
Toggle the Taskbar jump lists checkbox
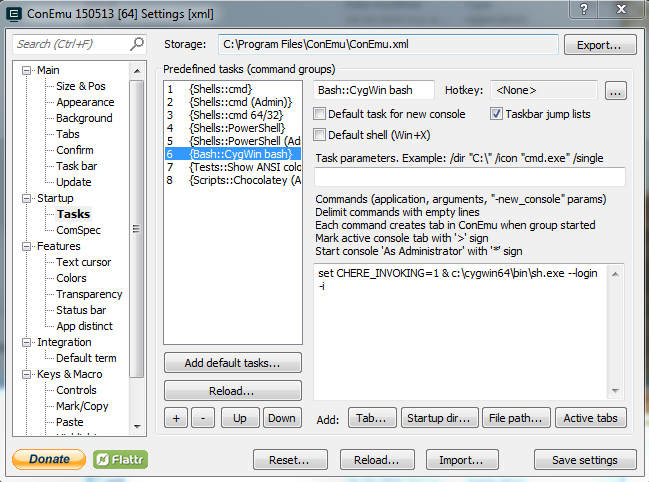tap(496, 114)
